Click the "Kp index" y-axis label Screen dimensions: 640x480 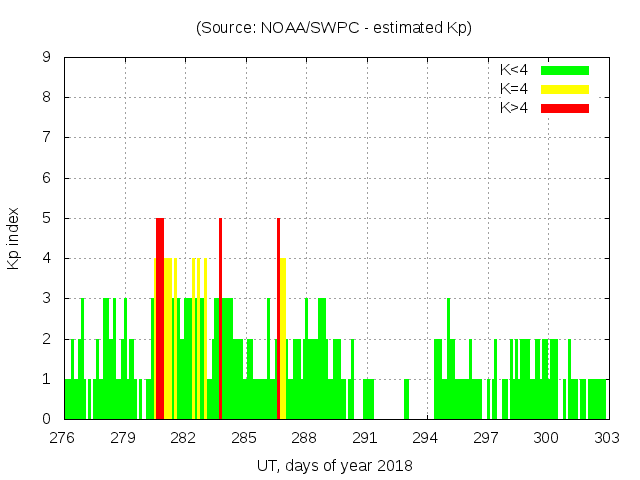click(x=14, y=238)
